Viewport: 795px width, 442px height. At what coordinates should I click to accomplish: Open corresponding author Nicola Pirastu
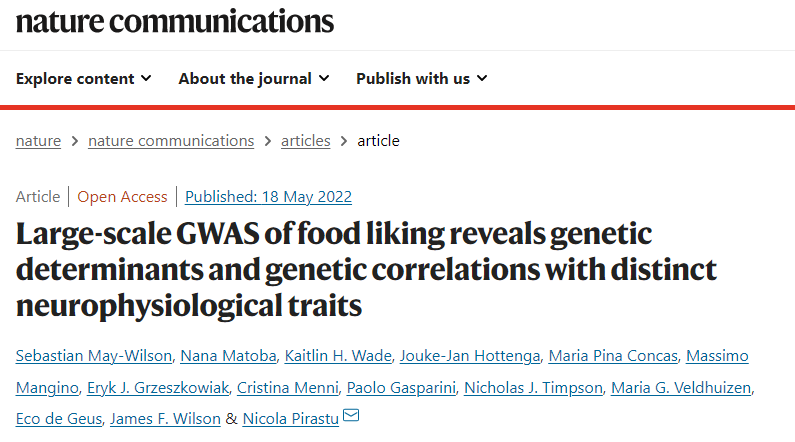290,418
